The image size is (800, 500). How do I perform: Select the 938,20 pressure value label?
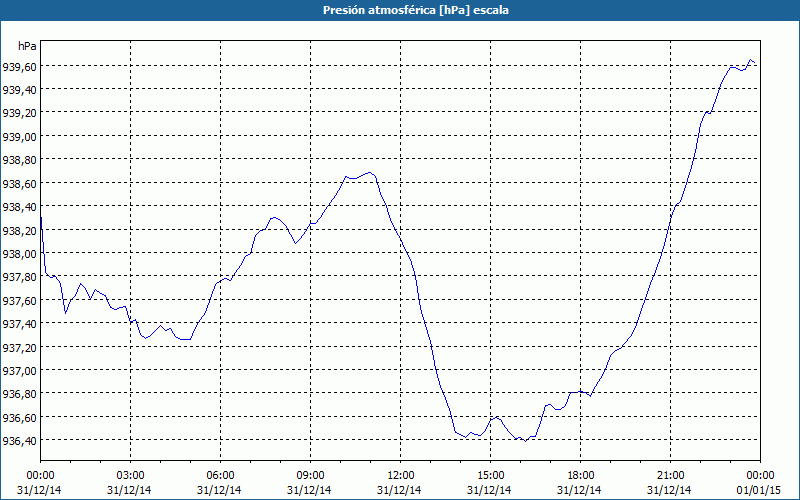click(19, 231)
